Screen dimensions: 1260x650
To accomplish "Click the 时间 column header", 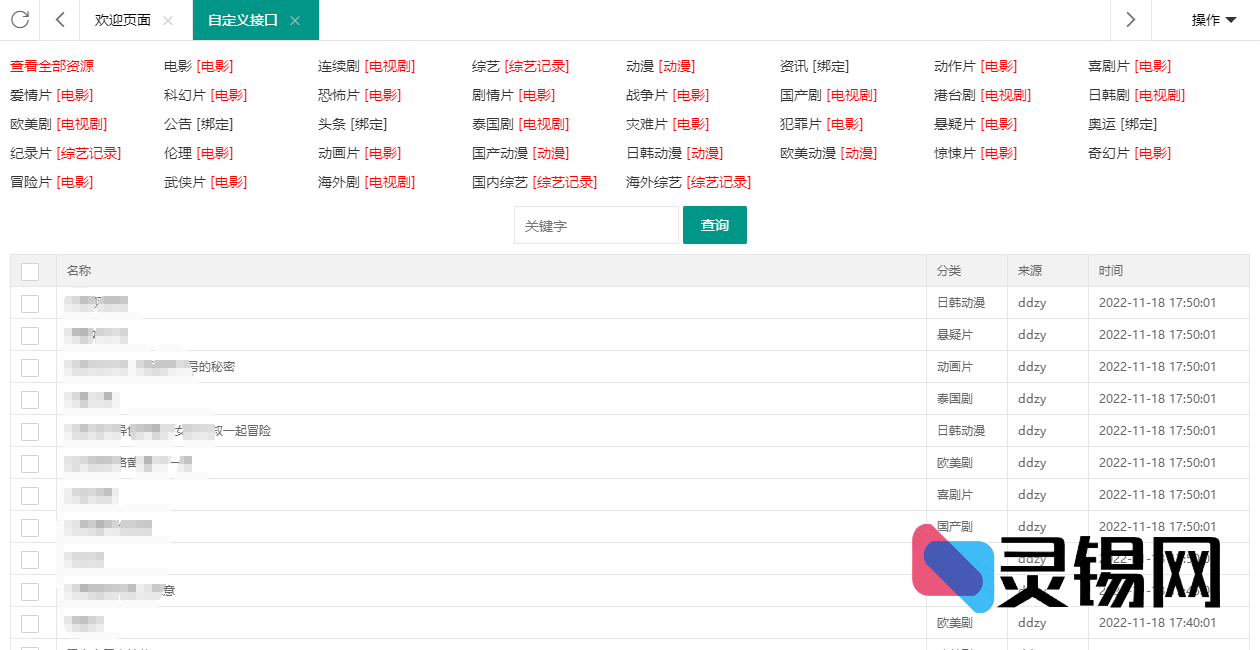I will coord(1110,271).
